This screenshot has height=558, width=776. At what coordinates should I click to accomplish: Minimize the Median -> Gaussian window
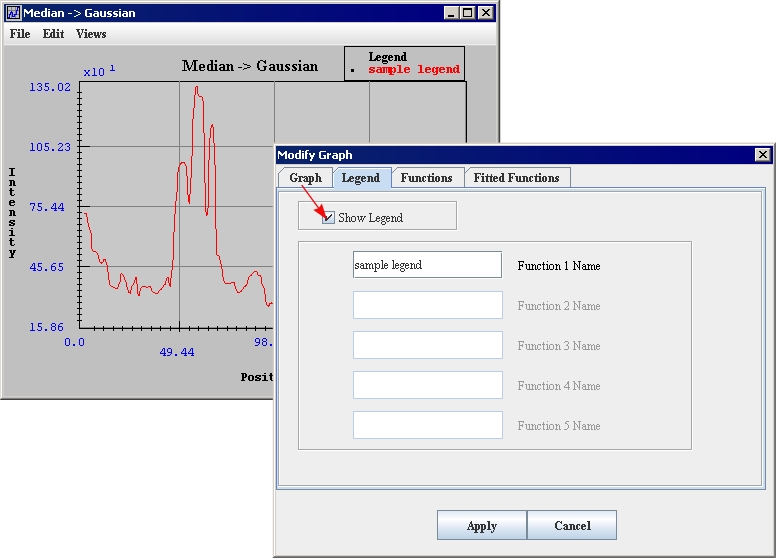[x=450, y=13]
